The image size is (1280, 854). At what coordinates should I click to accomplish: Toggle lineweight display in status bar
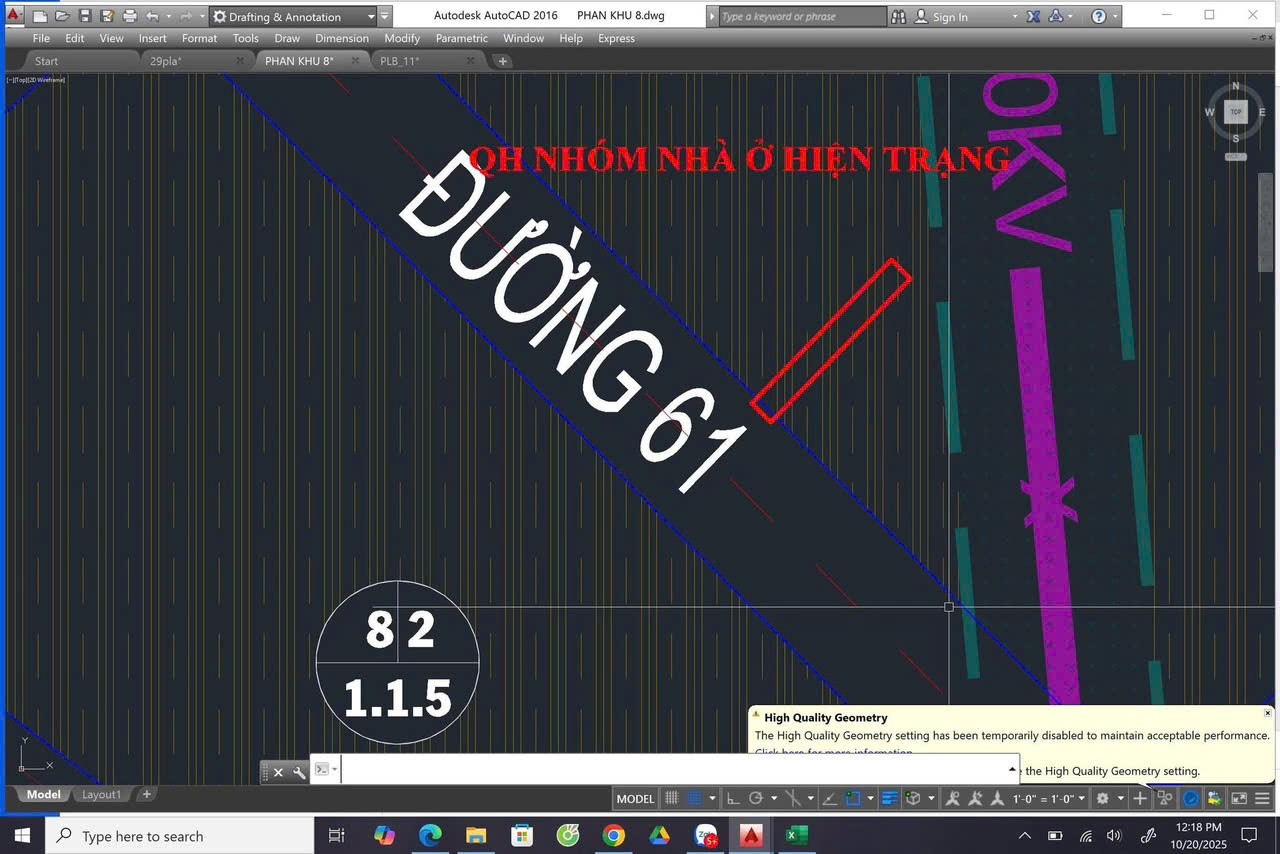[889, 798]
